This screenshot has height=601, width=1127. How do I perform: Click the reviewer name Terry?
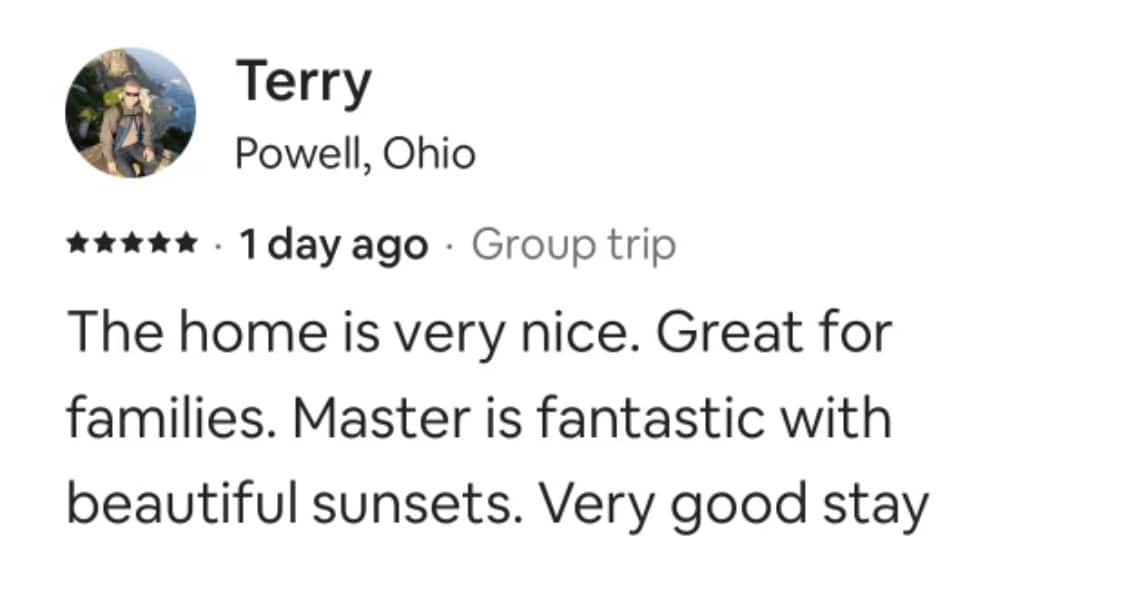(x=303, y=85)
